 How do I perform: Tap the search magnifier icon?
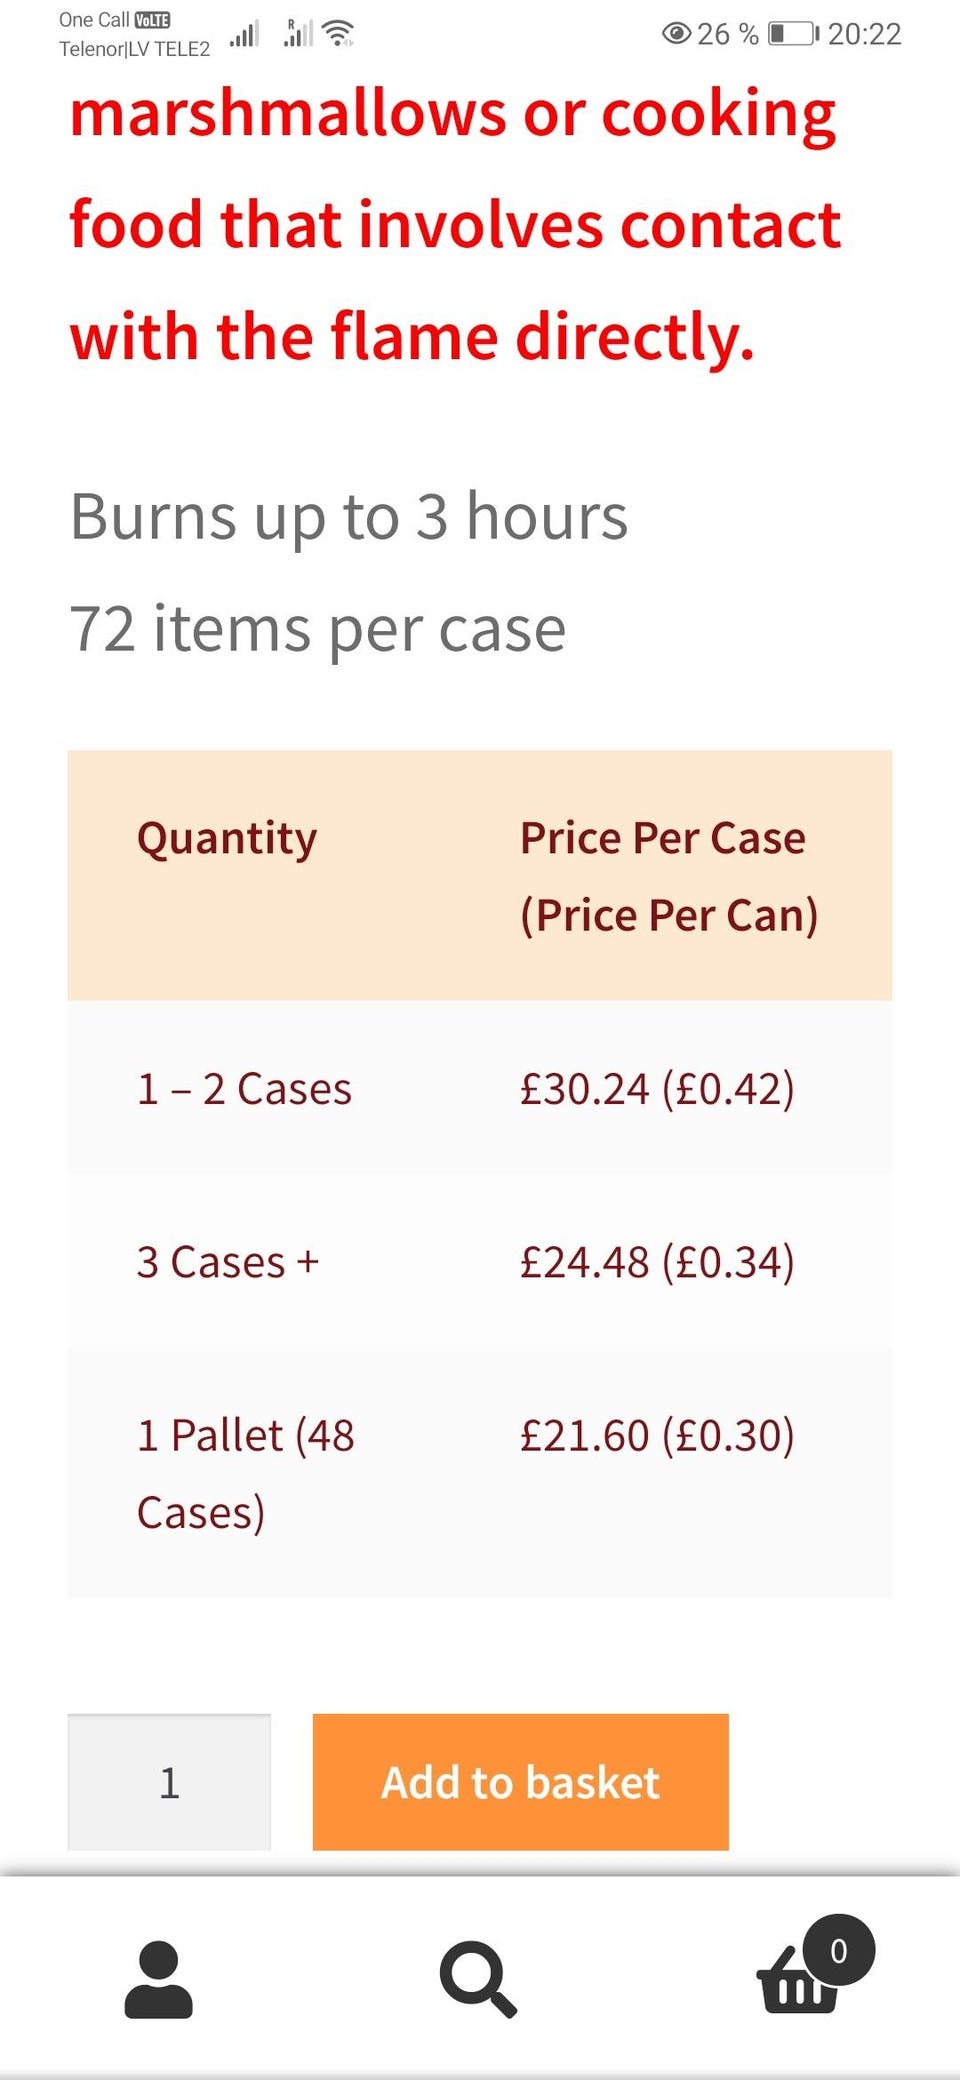478,1979
